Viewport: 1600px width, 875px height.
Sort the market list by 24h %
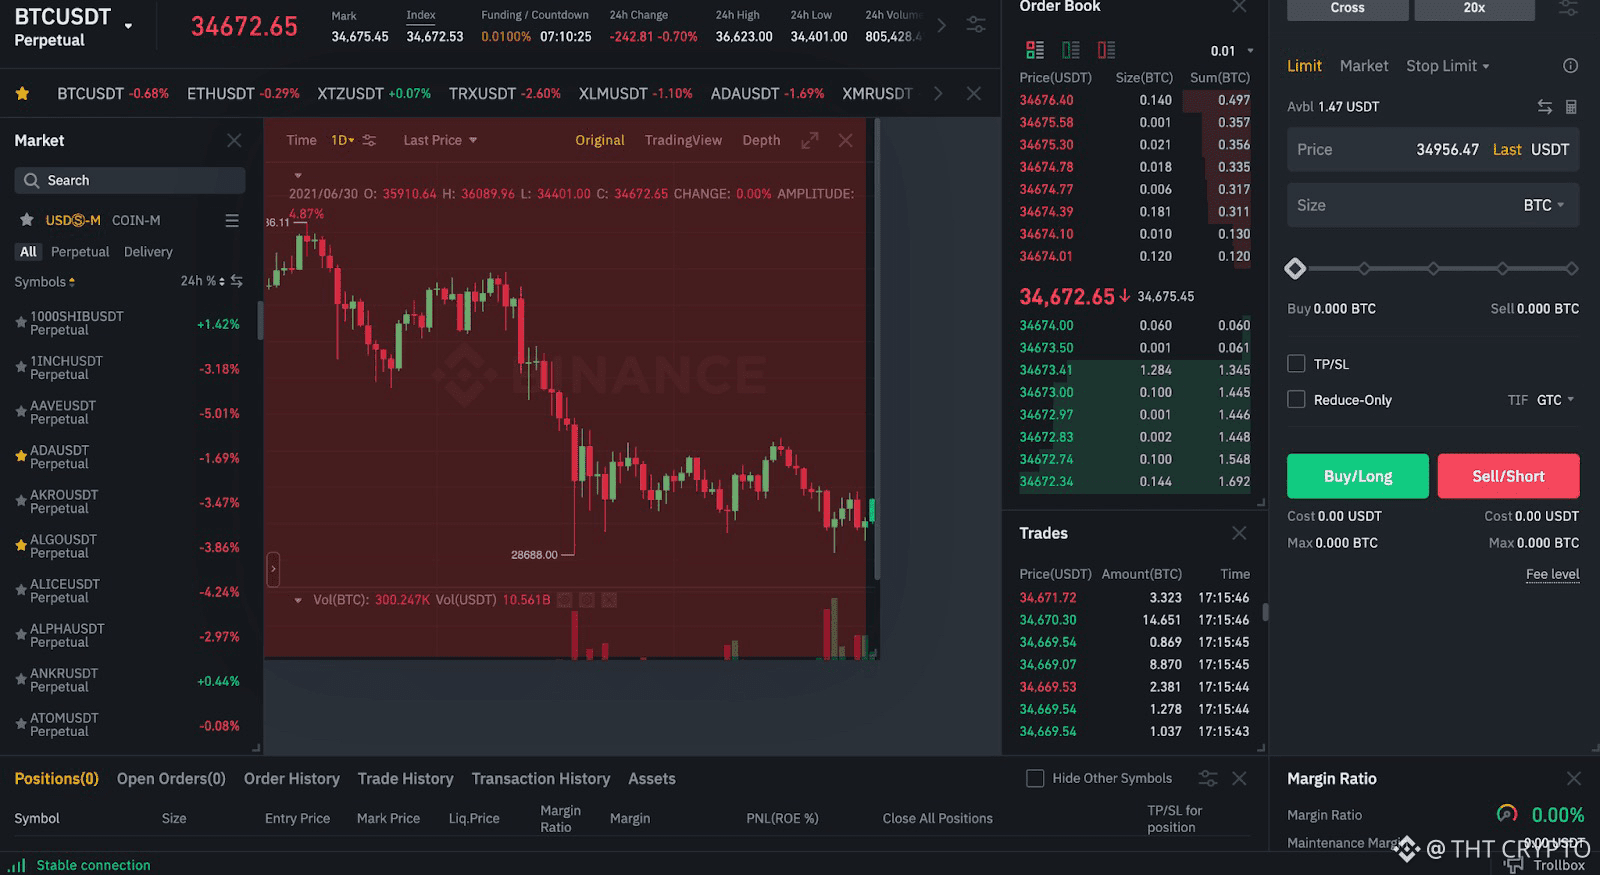[x=202, y=281]
